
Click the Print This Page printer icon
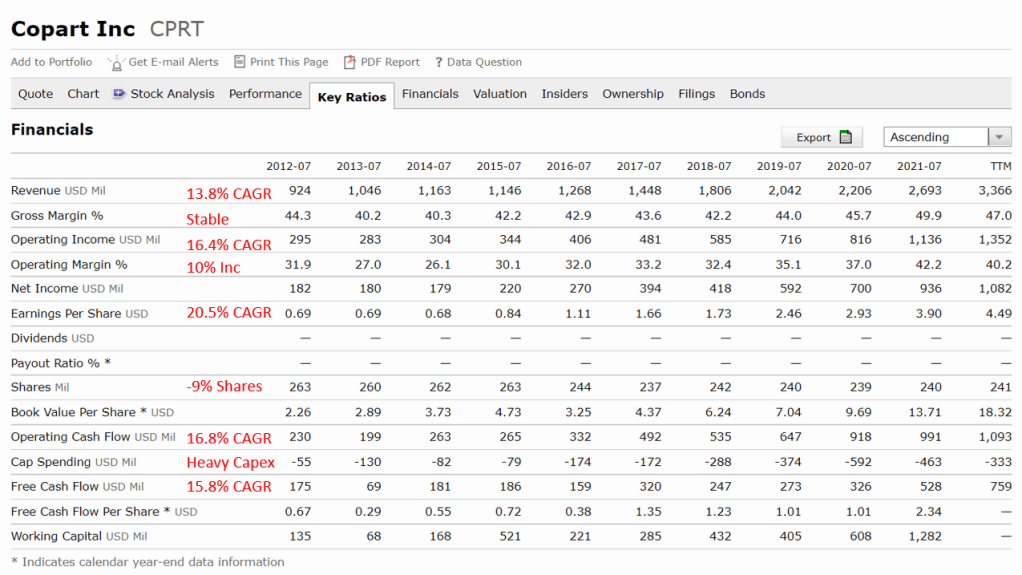coord(240,61)
